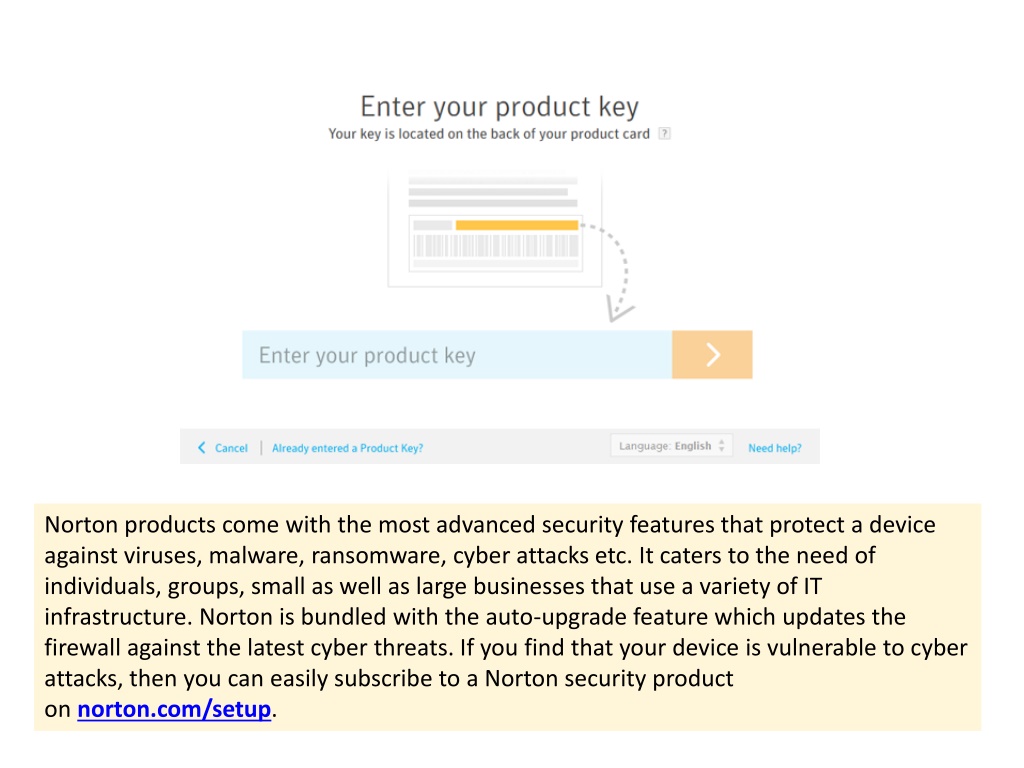The height and width of the screenshot is (768, 1024).
Task: Click the product card location subtitle text
Action: click(489, 134)
